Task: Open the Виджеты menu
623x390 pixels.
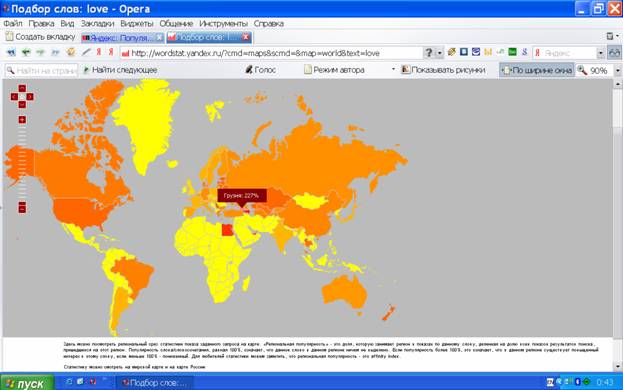Action: [x=137, y=23]
